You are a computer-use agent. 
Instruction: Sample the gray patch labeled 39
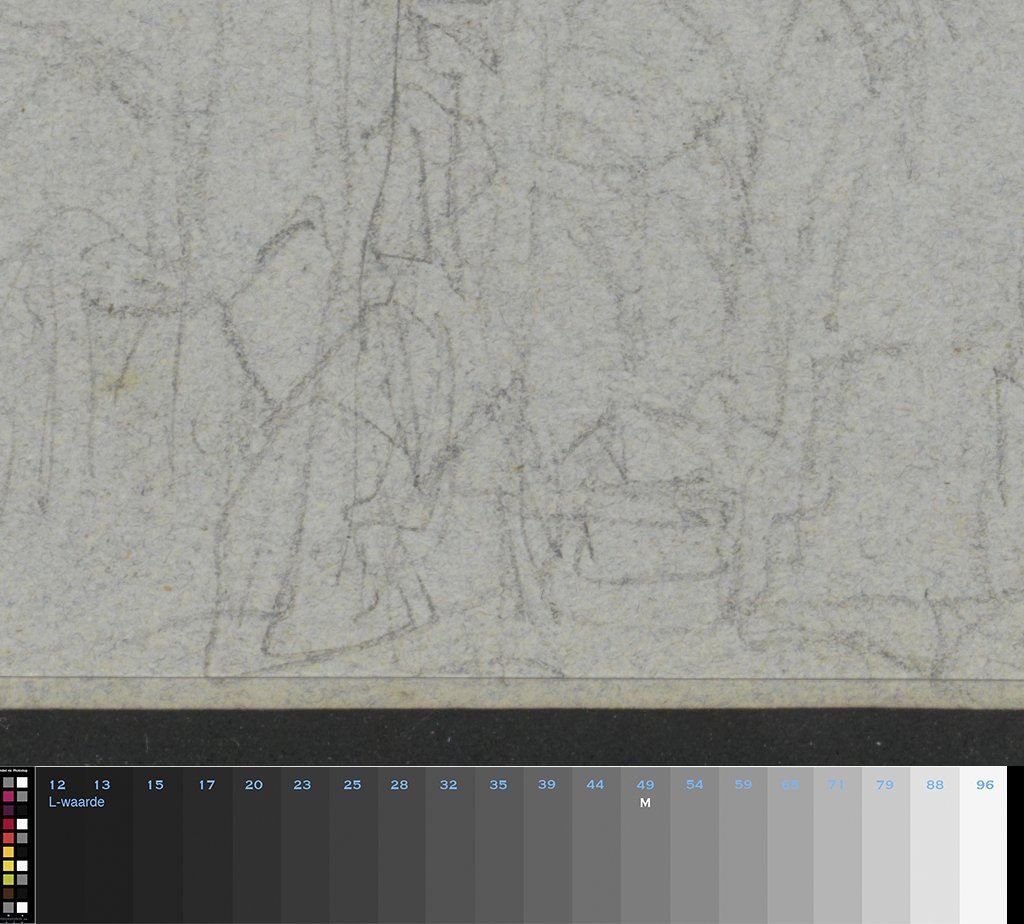pos(547,860)
